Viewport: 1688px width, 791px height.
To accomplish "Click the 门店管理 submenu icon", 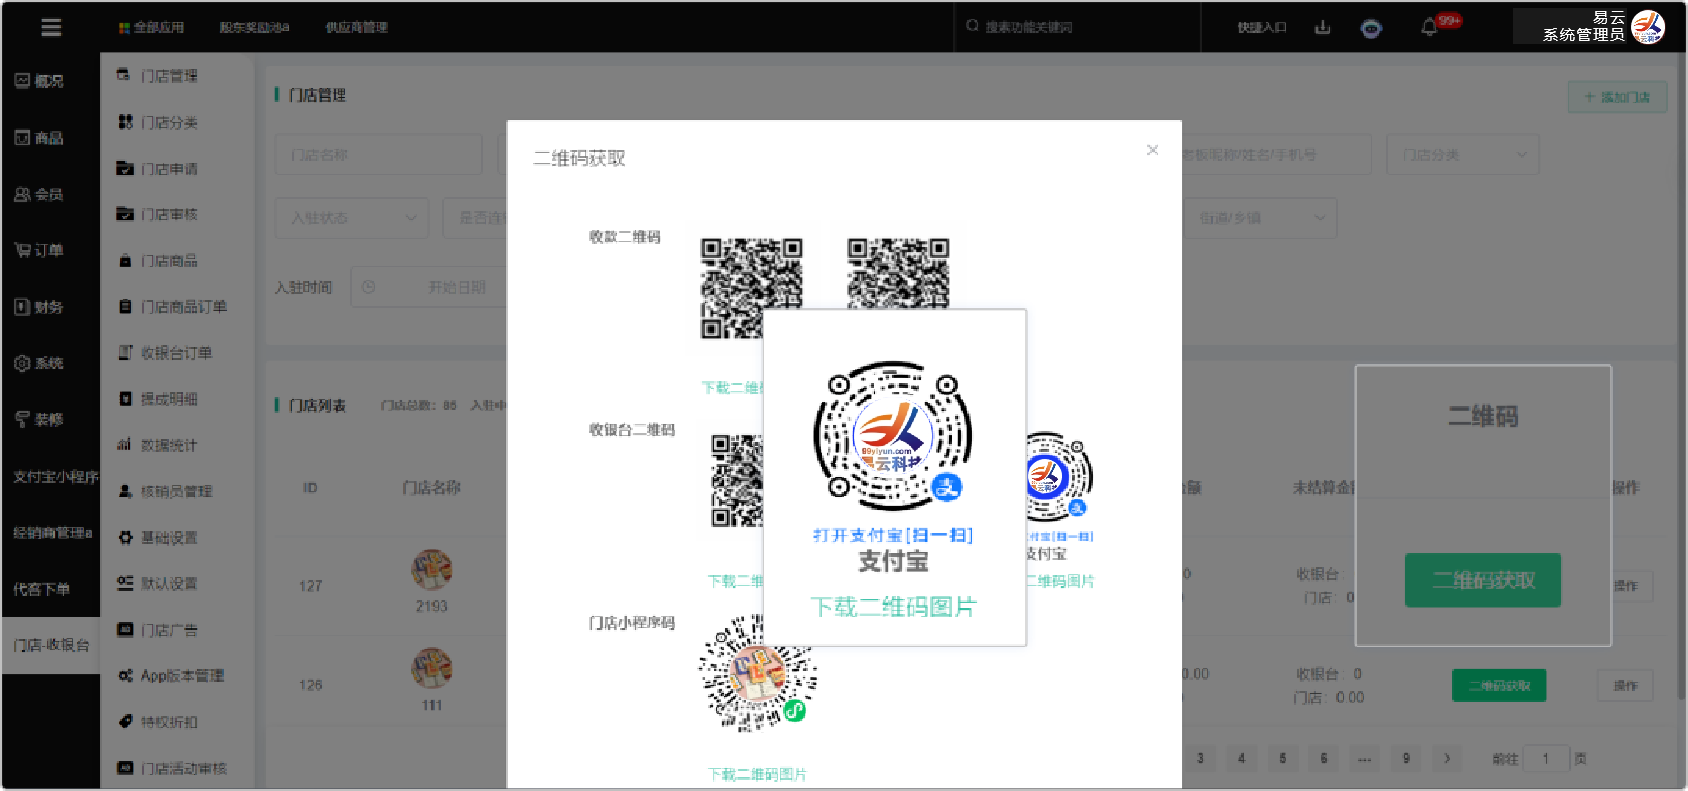I will coord(124,75).
